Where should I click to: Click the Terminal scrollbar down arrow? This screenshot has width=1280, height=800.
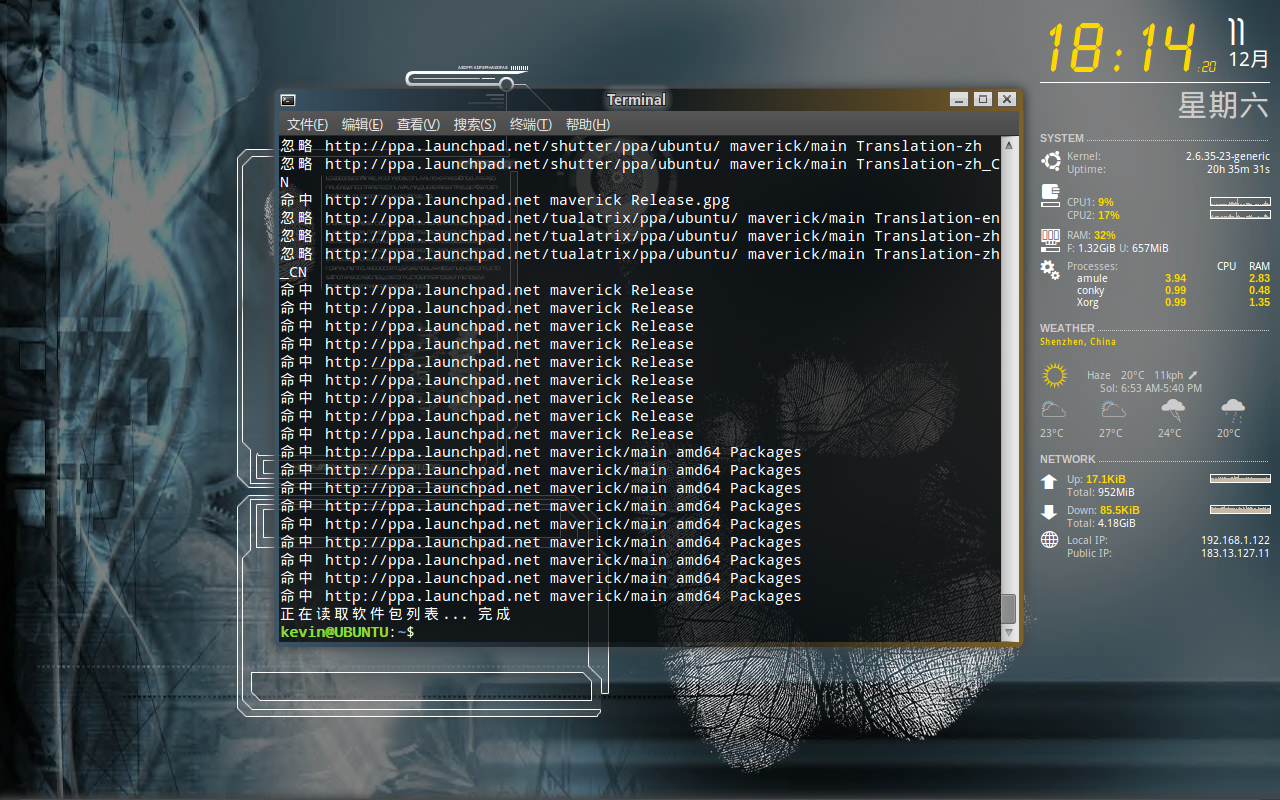coord(1009,633)
